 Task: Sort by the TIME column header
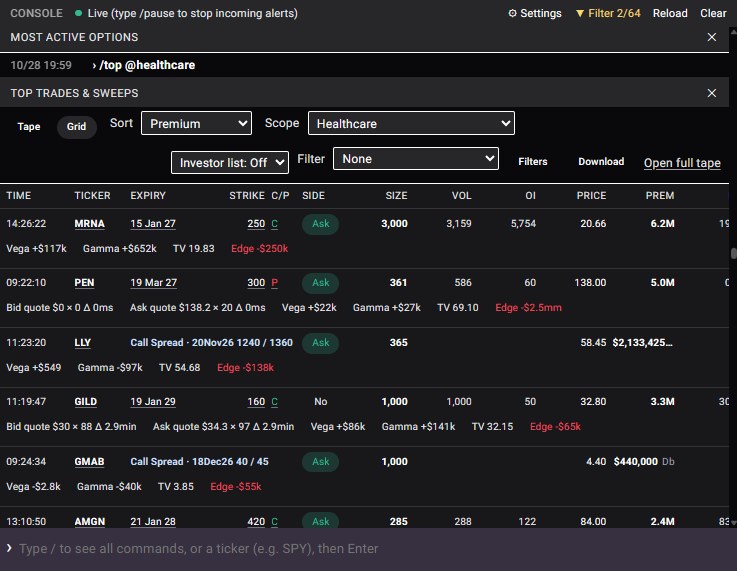pos(18,196)
